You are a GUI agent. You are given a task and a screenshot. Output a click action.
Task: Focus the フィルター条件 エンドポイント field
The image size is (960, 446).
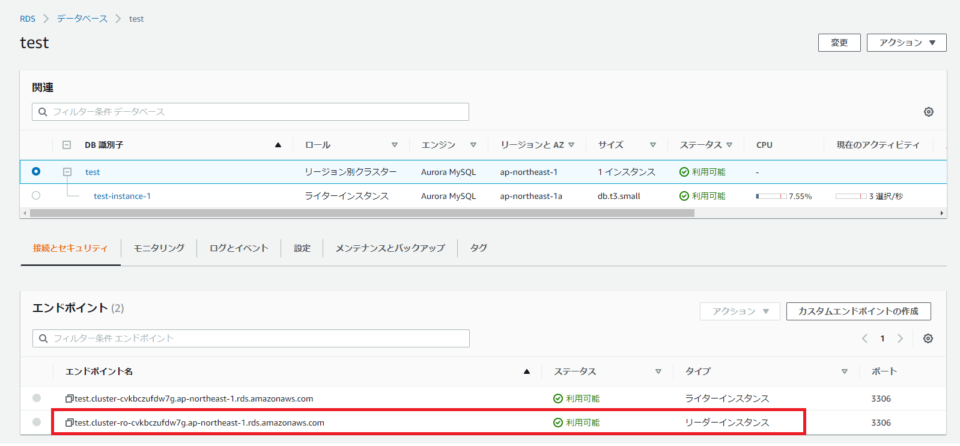point(250,338)
